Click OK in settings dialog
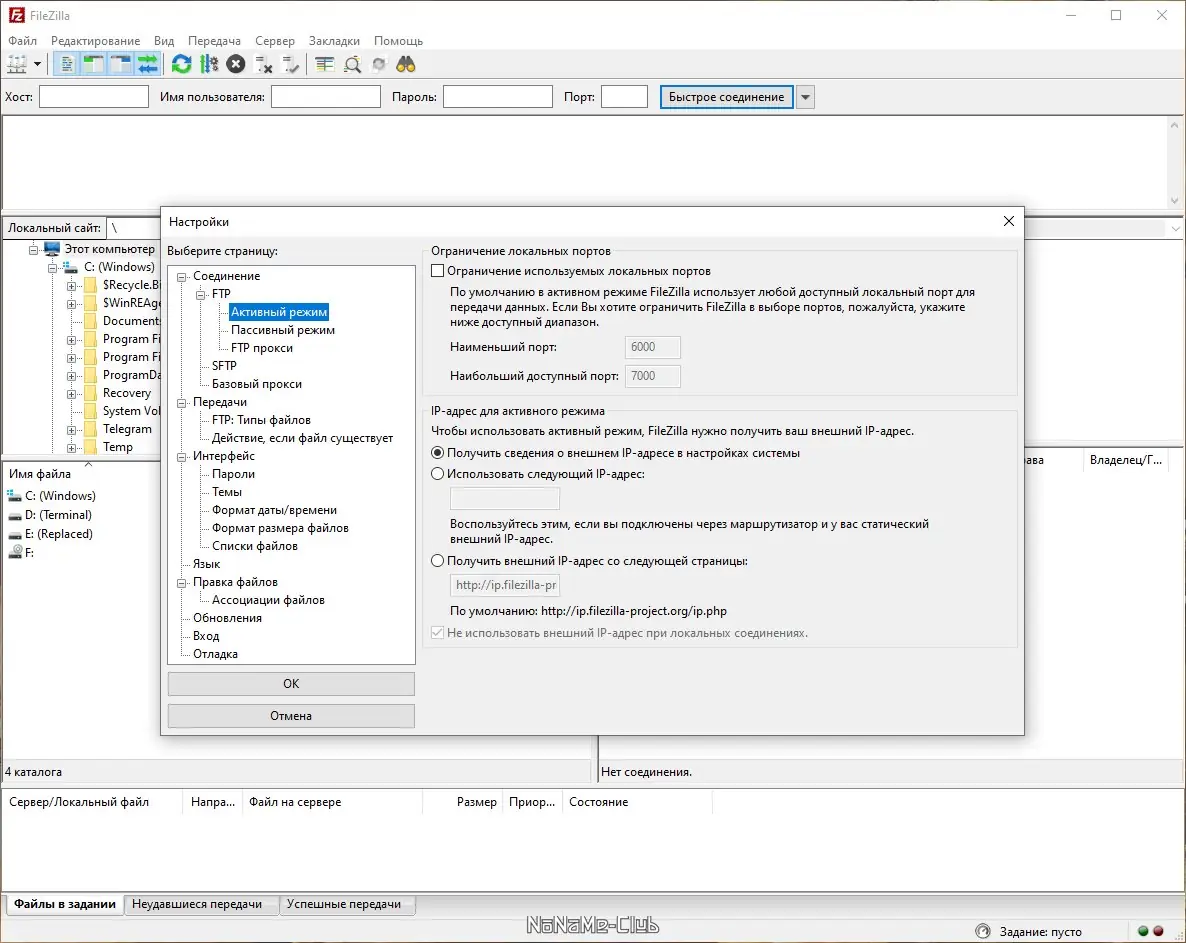The image size is (1186, 943). (x=291, y=684)
